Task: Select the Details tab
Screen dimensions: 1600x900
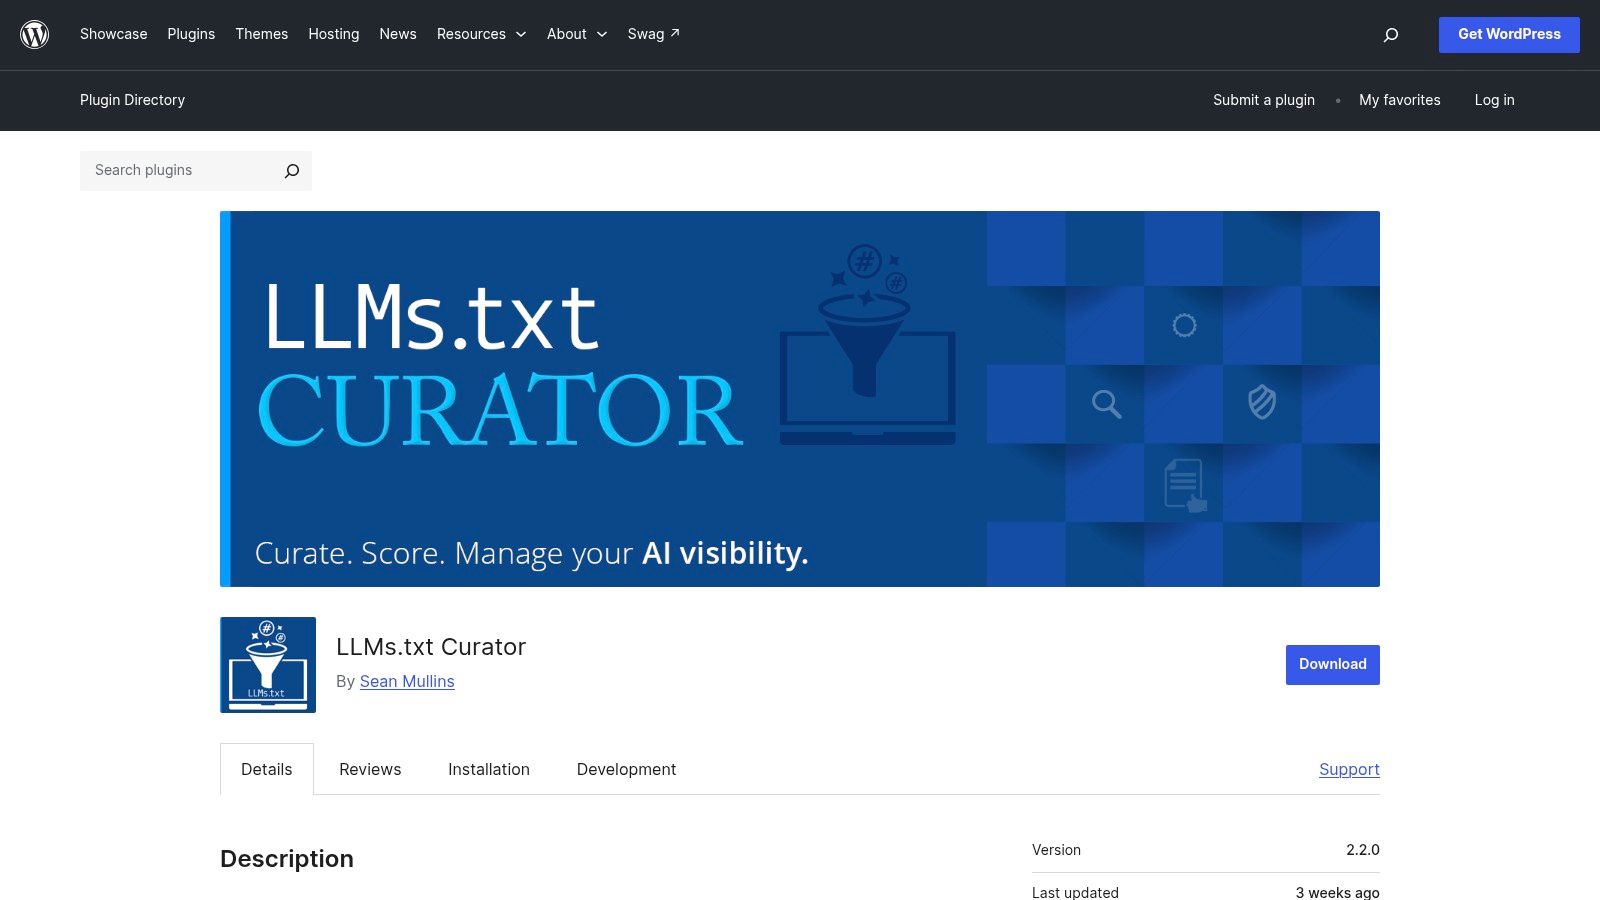Action: (267, 769)
